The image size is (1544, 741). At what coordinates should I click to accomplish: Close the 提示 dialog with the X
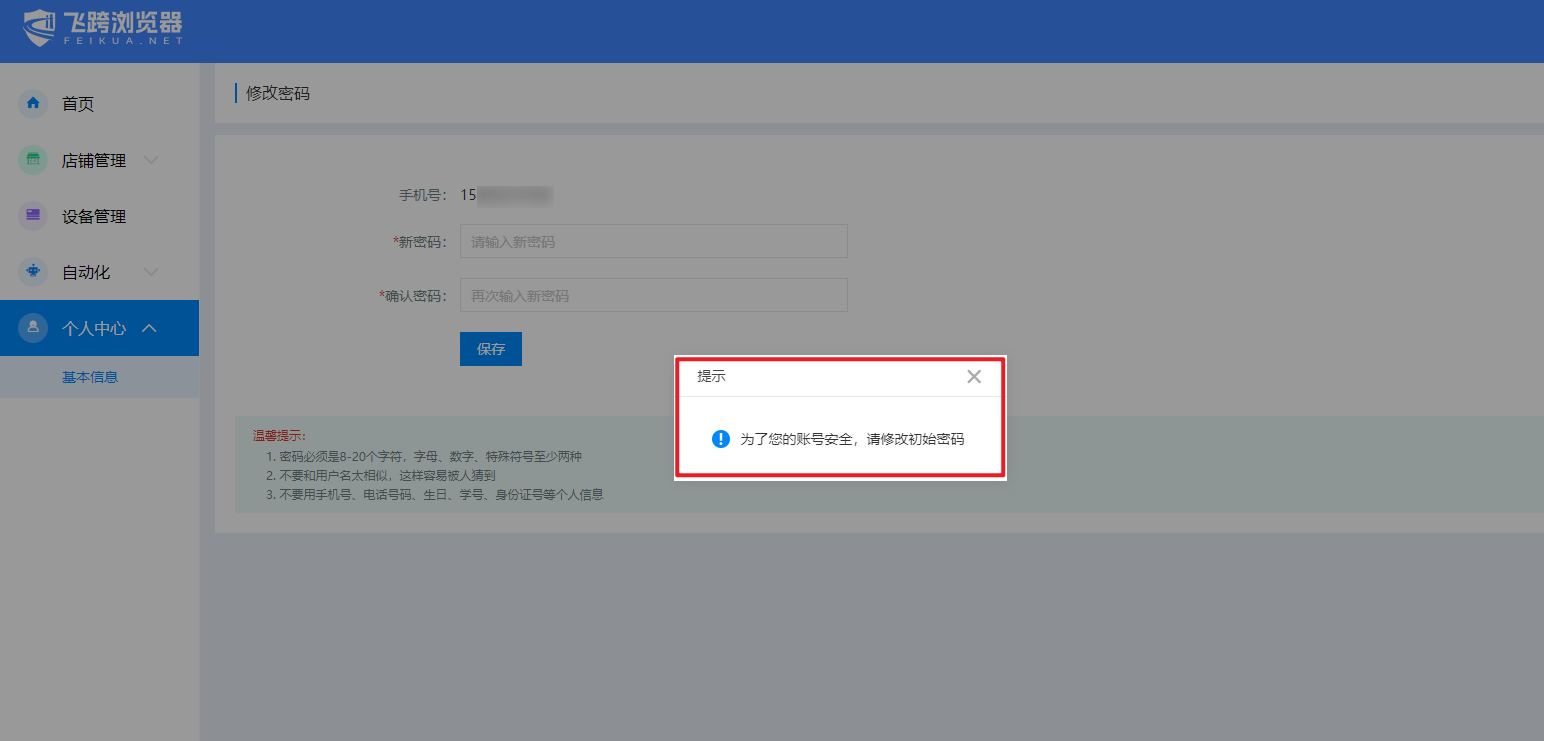pos(974,377)
